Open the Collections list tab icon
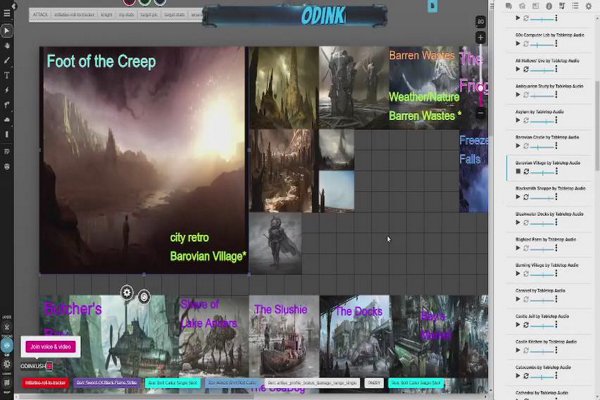 575,6
